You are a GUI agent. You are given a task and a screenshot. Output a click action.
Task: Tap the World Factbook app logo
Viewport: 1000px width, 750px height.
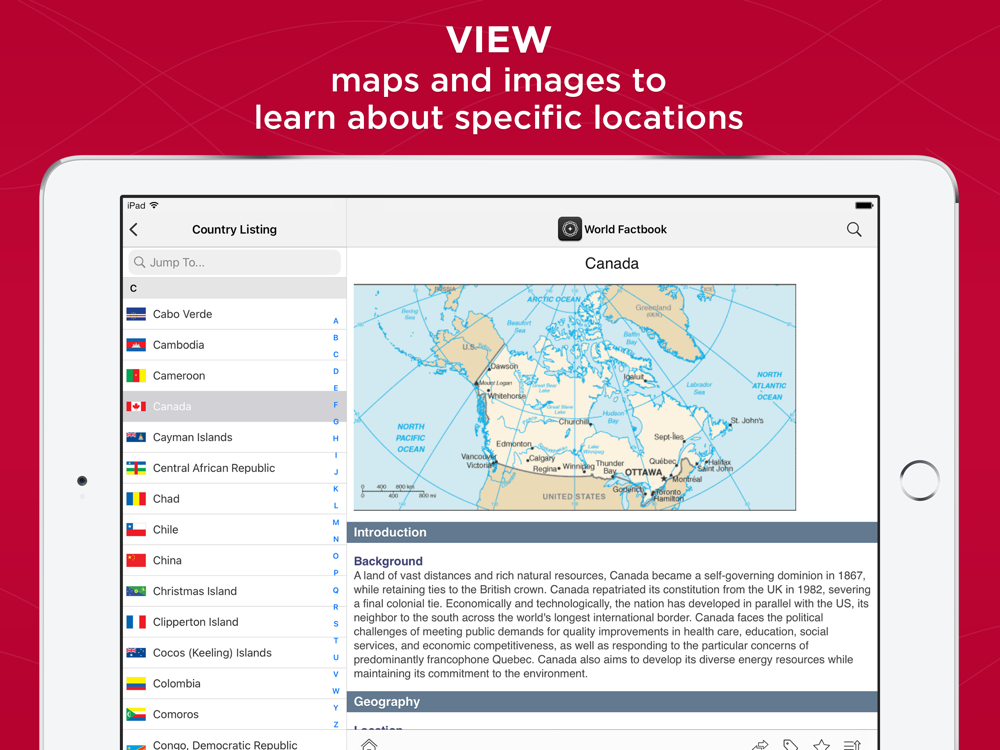570,229
